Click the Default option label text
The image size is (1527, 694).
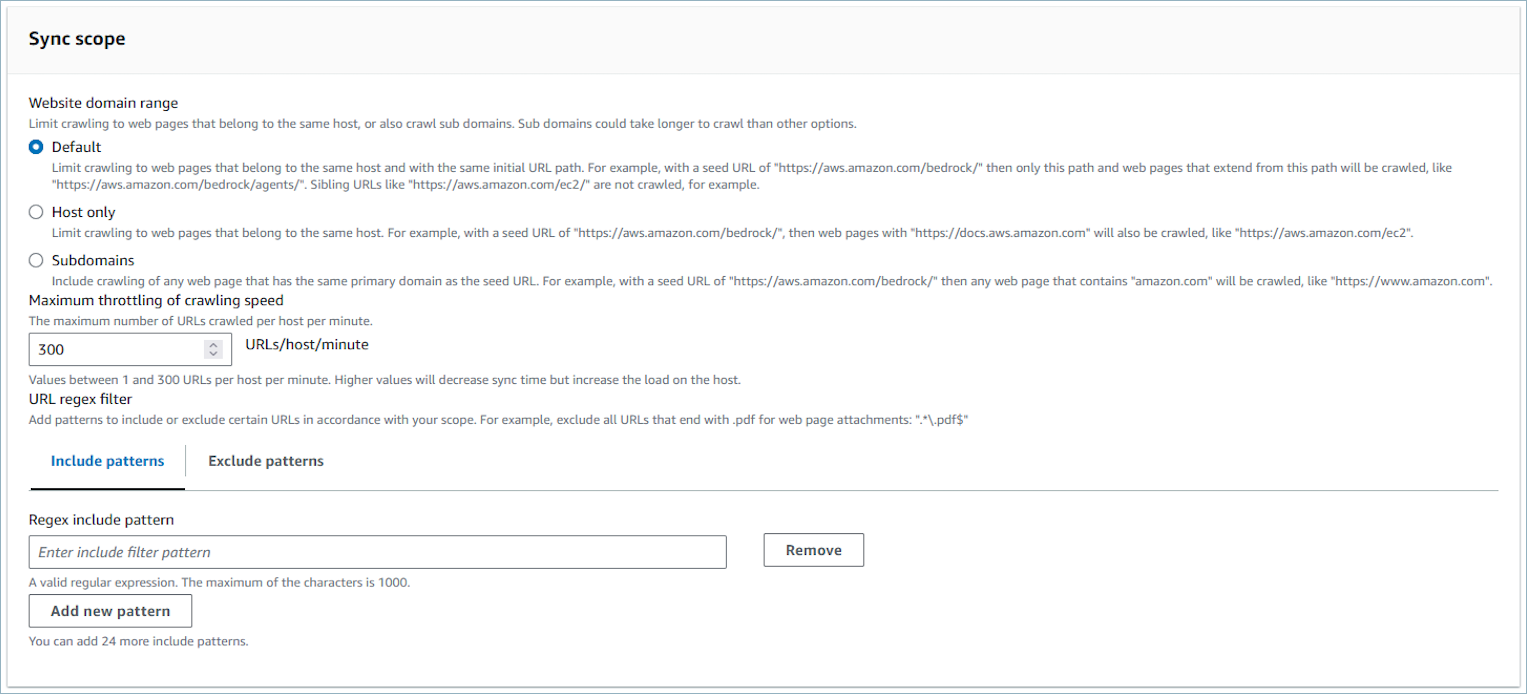click(76, 147)
